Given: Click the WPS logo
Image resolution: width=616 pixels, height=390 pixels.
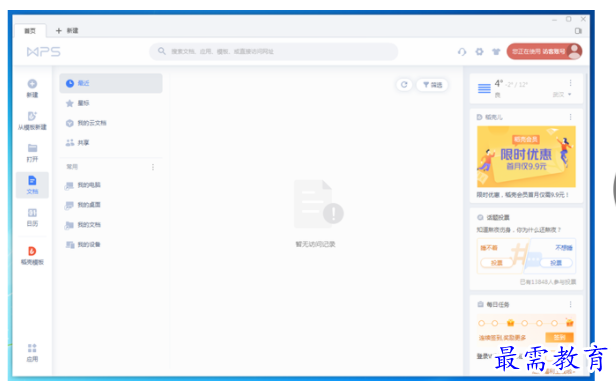Looking at the screenshot, I should (x=44, y=51).
